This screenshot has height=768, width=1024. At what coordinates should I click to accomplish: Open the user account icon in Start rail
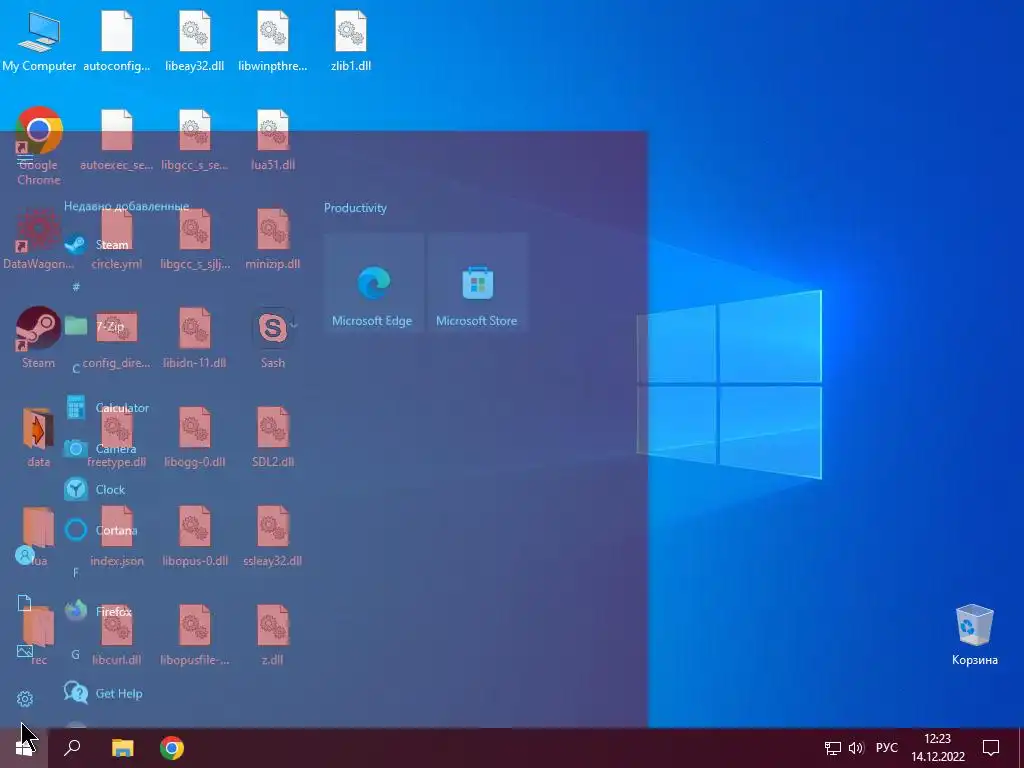coord(25,556)
